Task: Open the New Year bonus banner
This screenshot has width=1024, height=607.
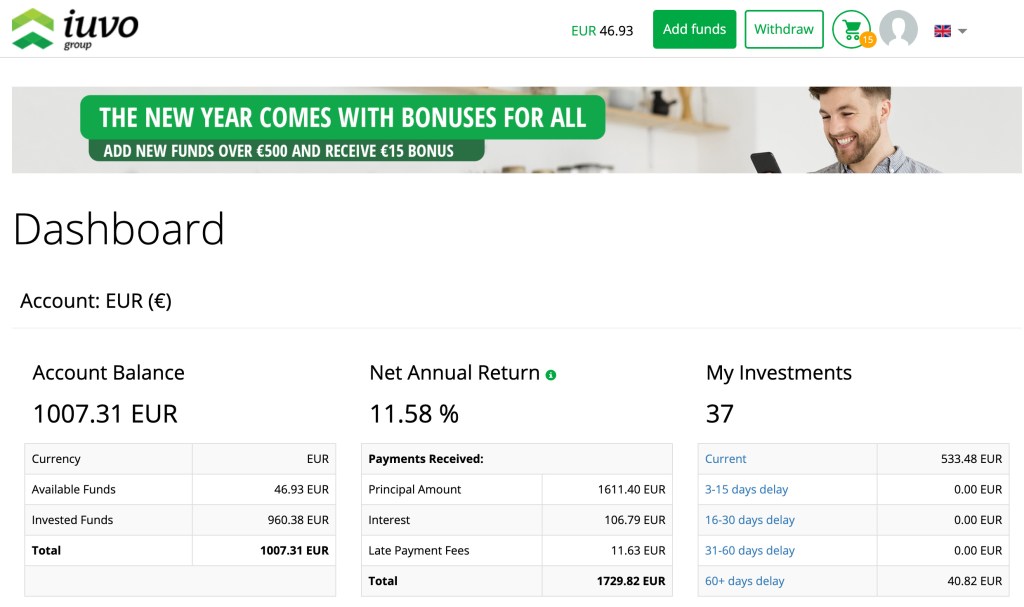Action: [512, 130]
